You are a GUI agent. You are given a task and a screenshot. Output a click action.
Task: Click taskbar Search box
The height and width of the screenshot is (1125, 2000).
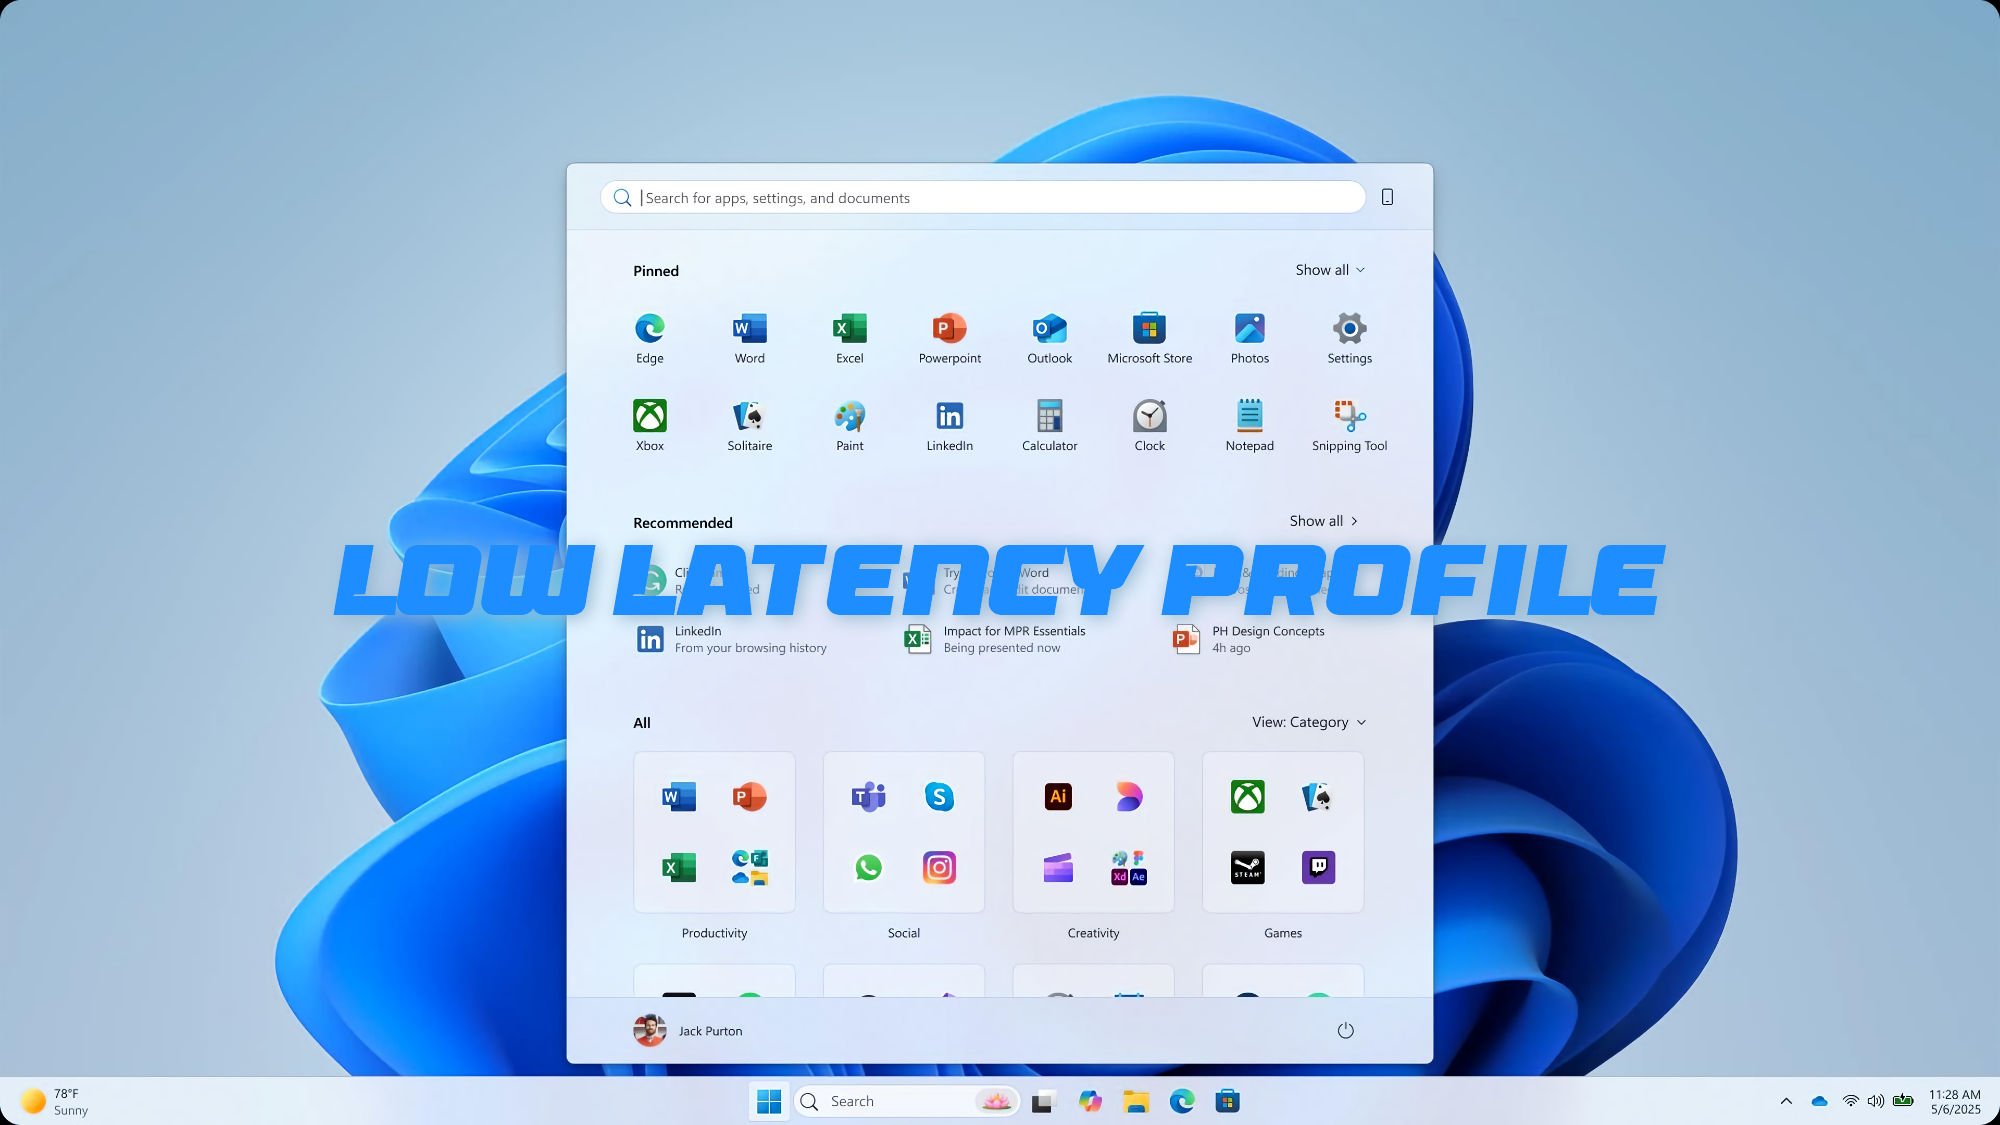point(907,1101)
